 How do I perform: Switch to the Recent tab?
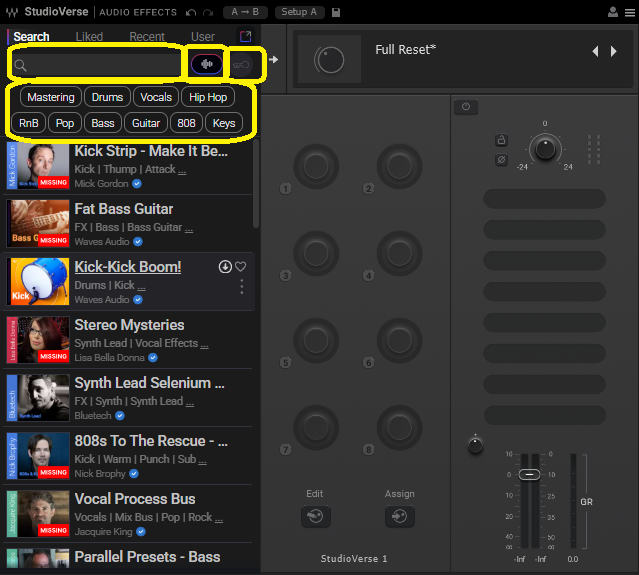(x=147, y=37)
